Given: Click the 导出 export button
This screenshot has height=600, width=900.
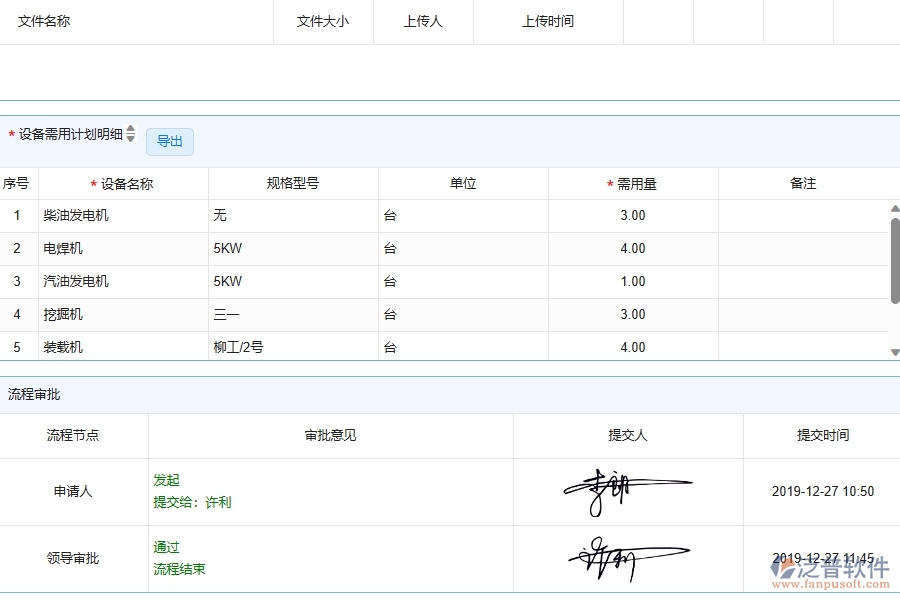Looking at the screenshot, I should [x=169, y=141].
